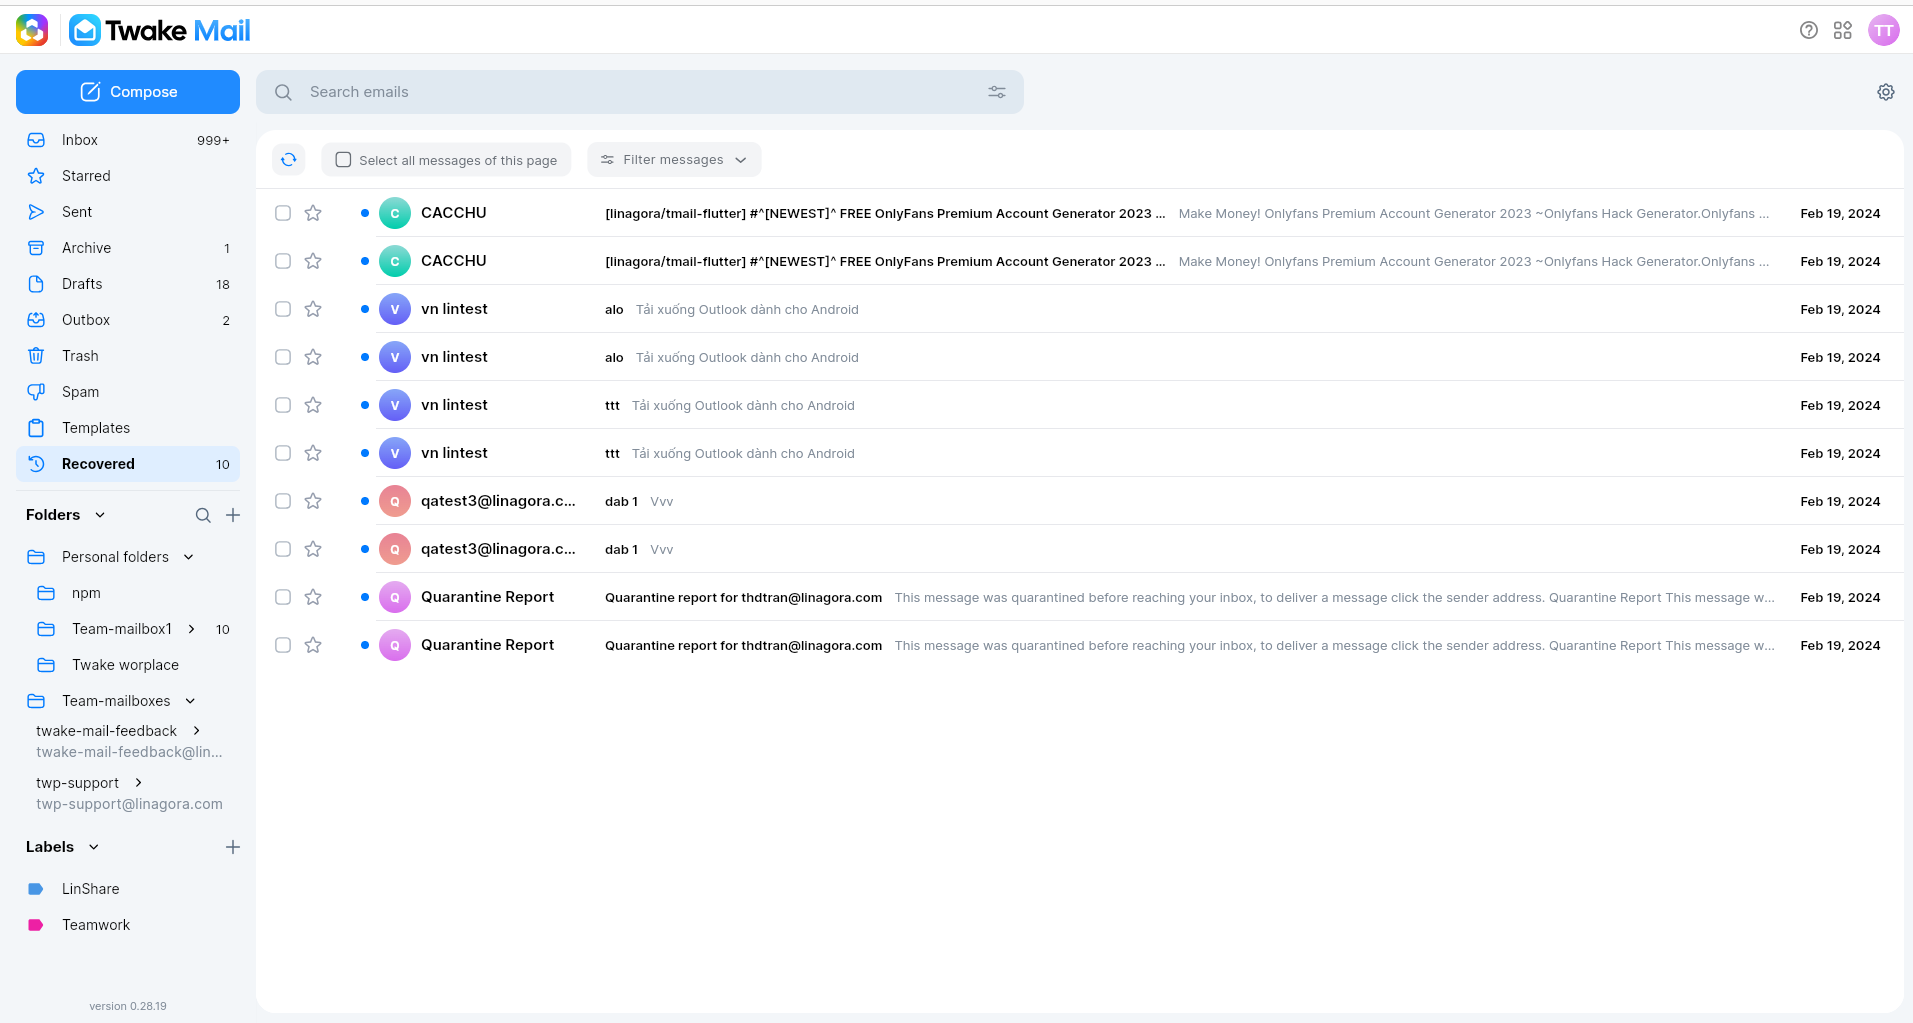
Task: Star the second vn lintest ttt email
Action: [313, 453]
